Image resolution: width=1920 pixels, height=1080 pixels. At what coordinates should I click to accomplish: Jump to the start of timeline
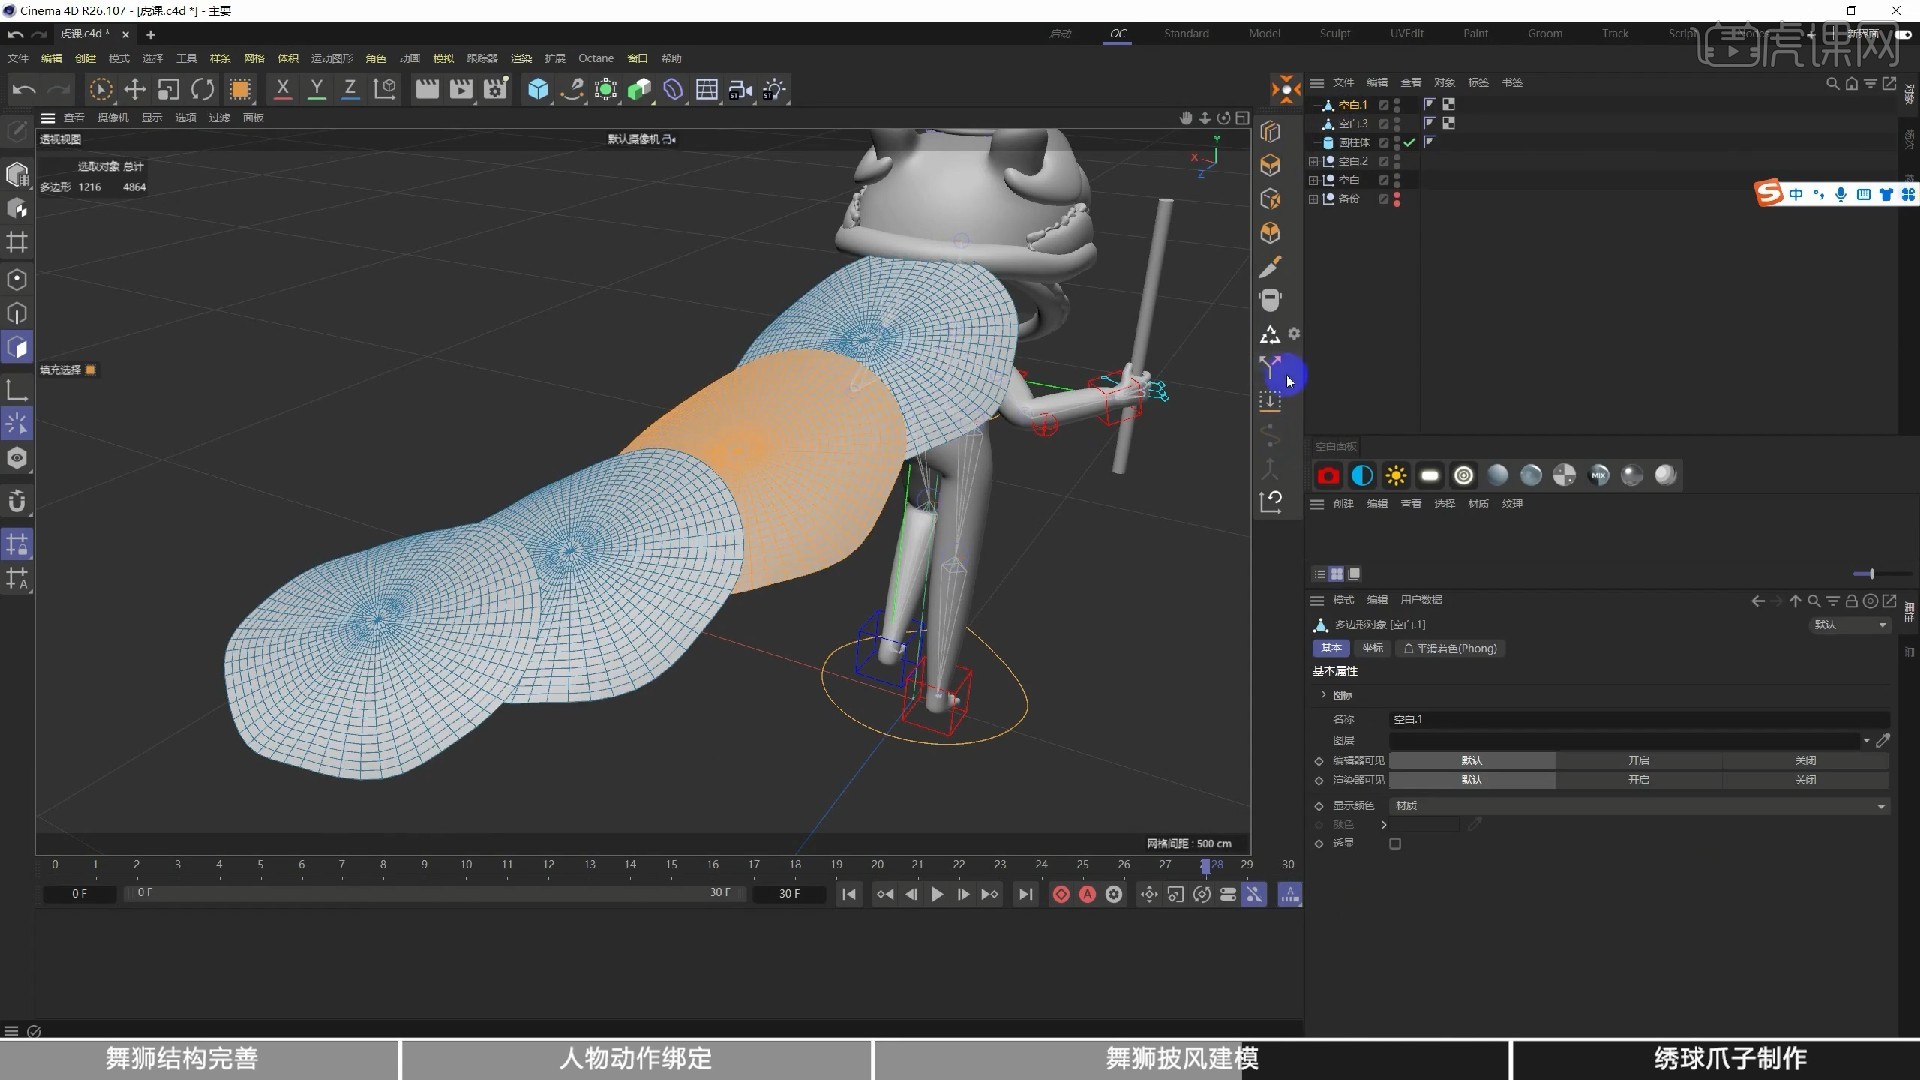coord(848,894)
